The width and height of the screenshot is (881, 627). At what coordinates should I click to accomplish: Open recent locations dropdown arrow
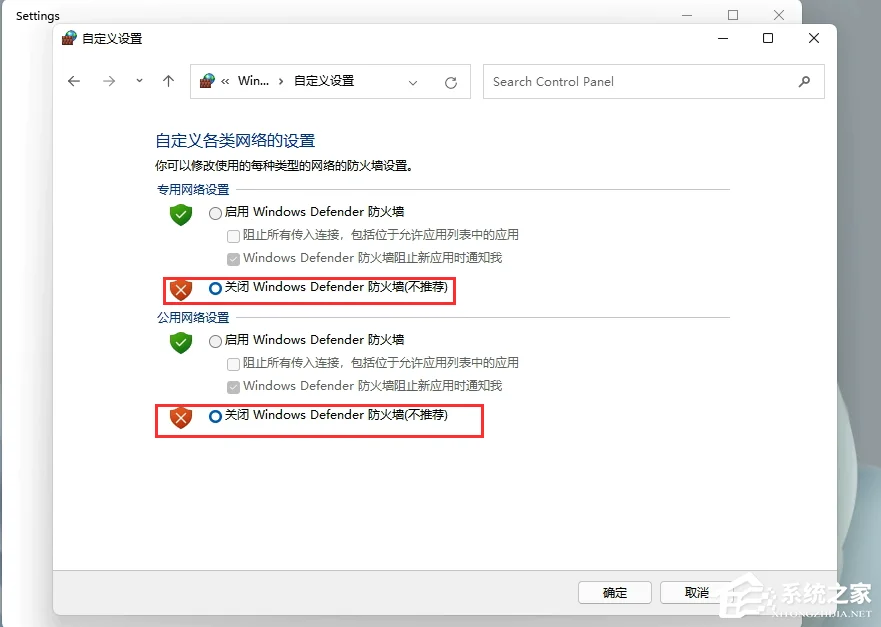coord(139,81)
